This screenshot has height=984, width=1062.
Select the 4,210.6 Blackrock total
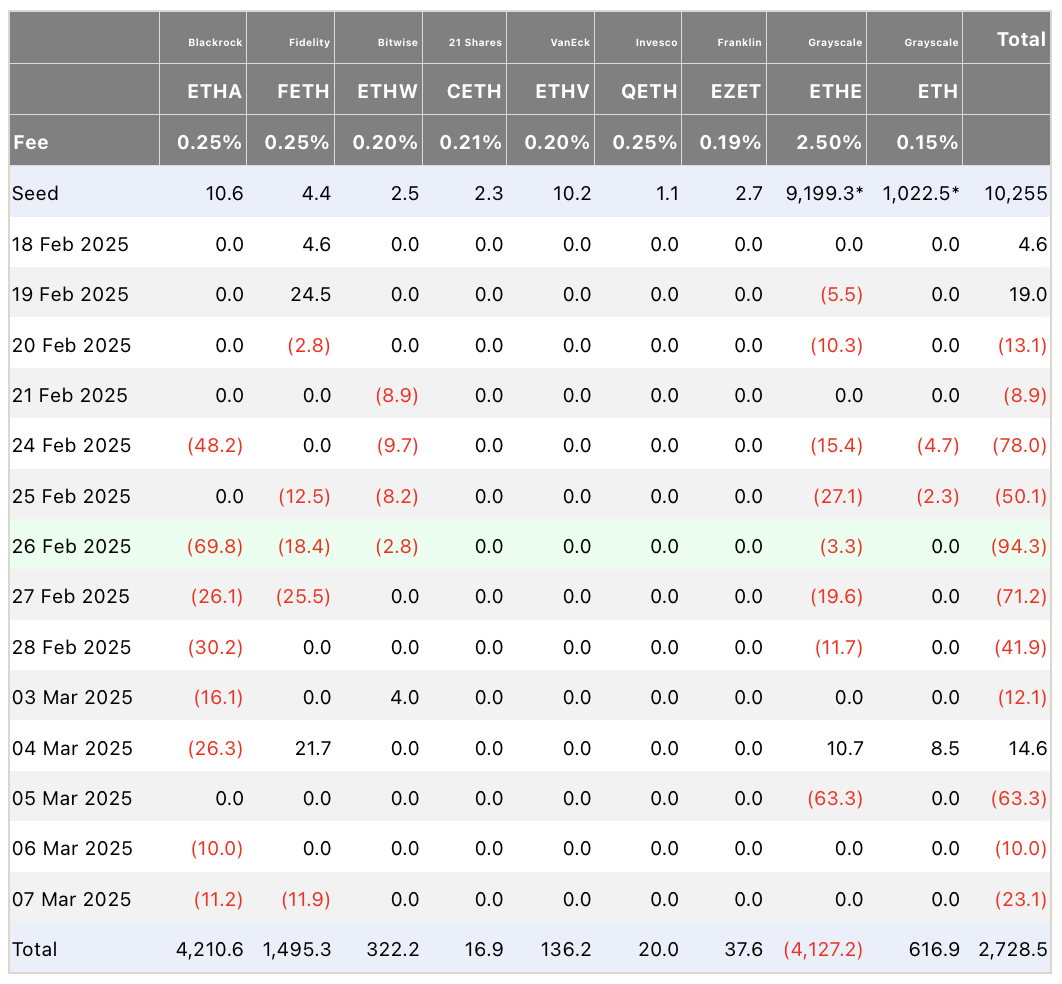[209, 949]
